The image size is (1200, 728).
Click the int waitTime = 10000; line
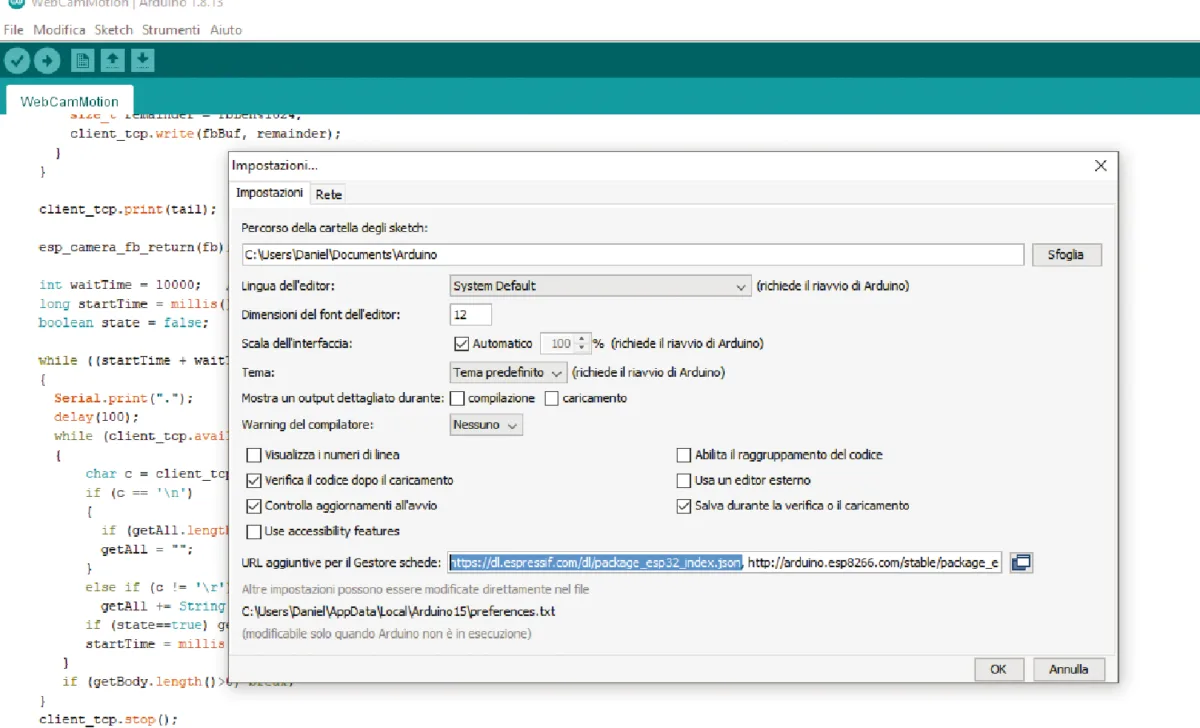click(x=120, y=284)
